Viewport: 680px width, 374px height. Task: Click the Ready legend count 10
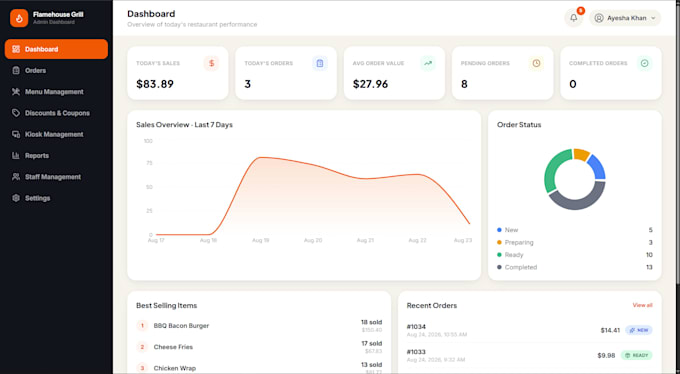[x=649, y=255]
